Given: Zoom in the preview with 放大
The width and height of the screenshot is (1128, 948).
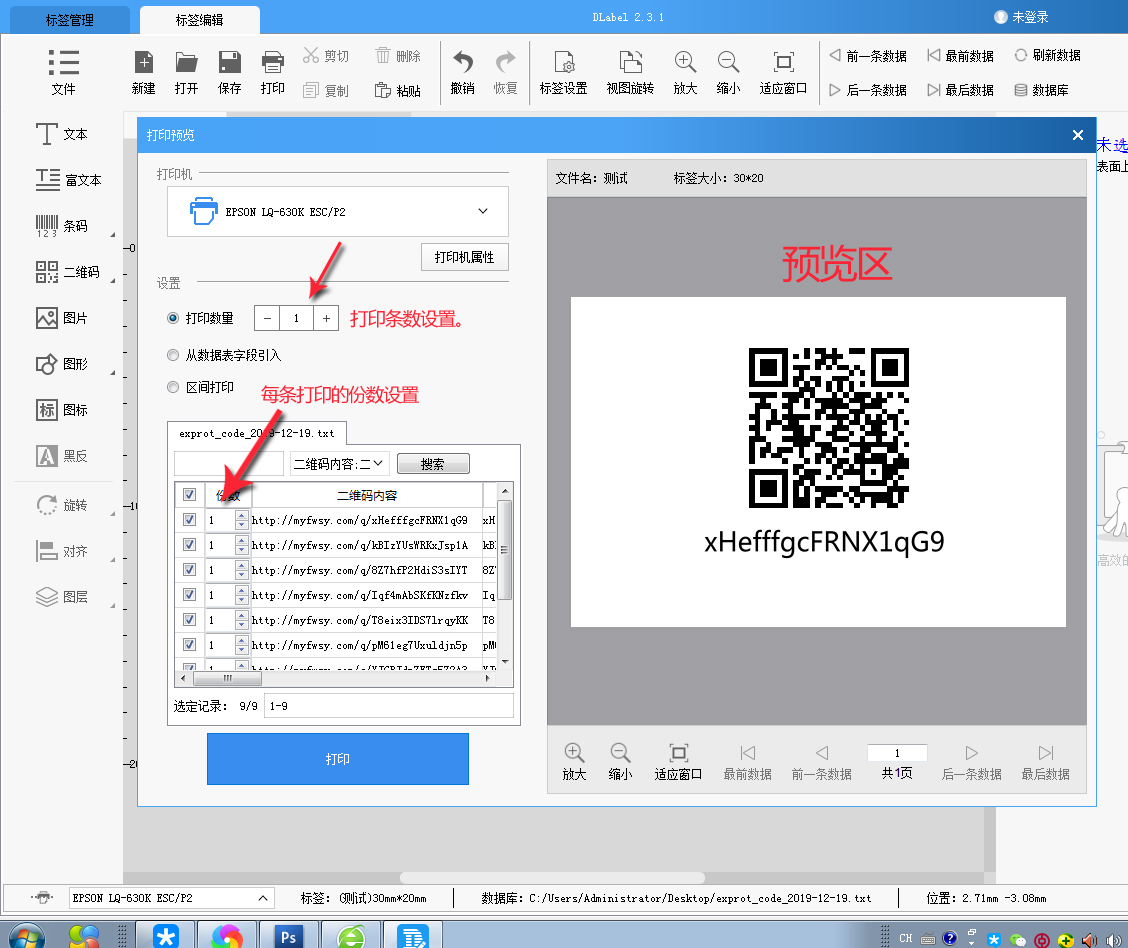Looking at the screenshot, I should 574,761.
